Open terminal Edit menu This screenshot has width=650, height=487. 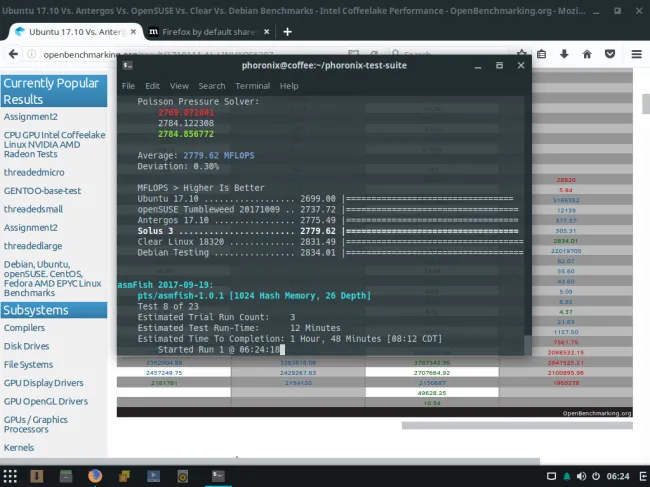(x=152, y=86)
